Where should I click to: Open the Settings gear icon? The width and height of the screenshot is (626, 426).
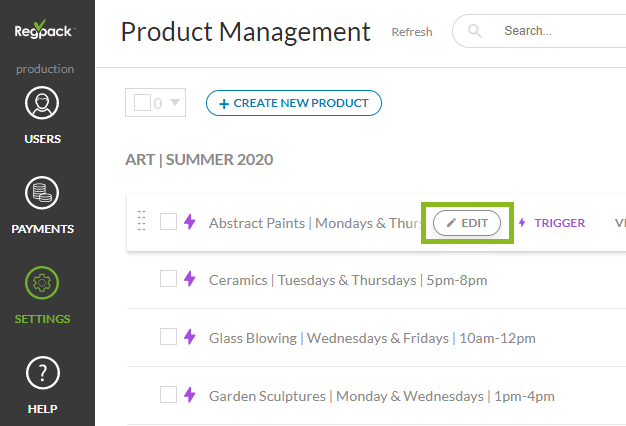point(42,284)
